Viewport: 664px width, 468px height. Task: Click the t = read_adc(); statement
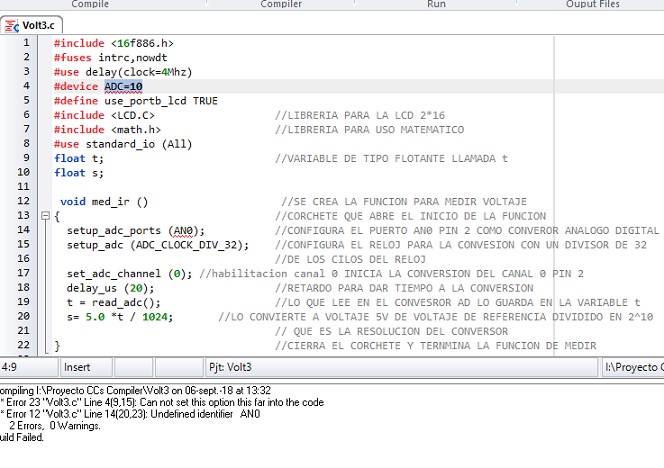pos(113,303)
